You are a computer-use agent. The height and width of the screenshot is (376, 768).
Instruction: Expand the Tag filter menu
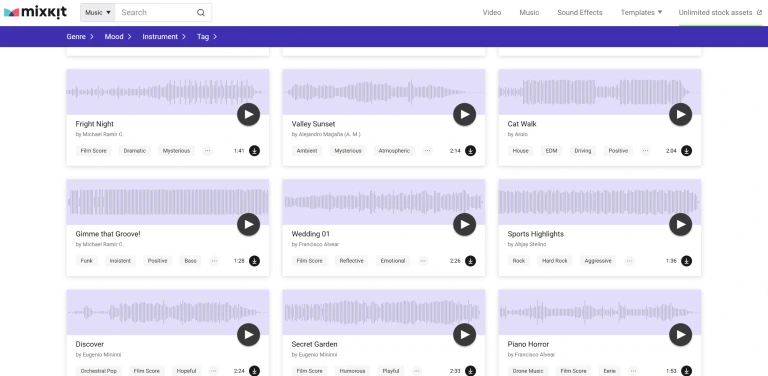[x=207, y=37]
